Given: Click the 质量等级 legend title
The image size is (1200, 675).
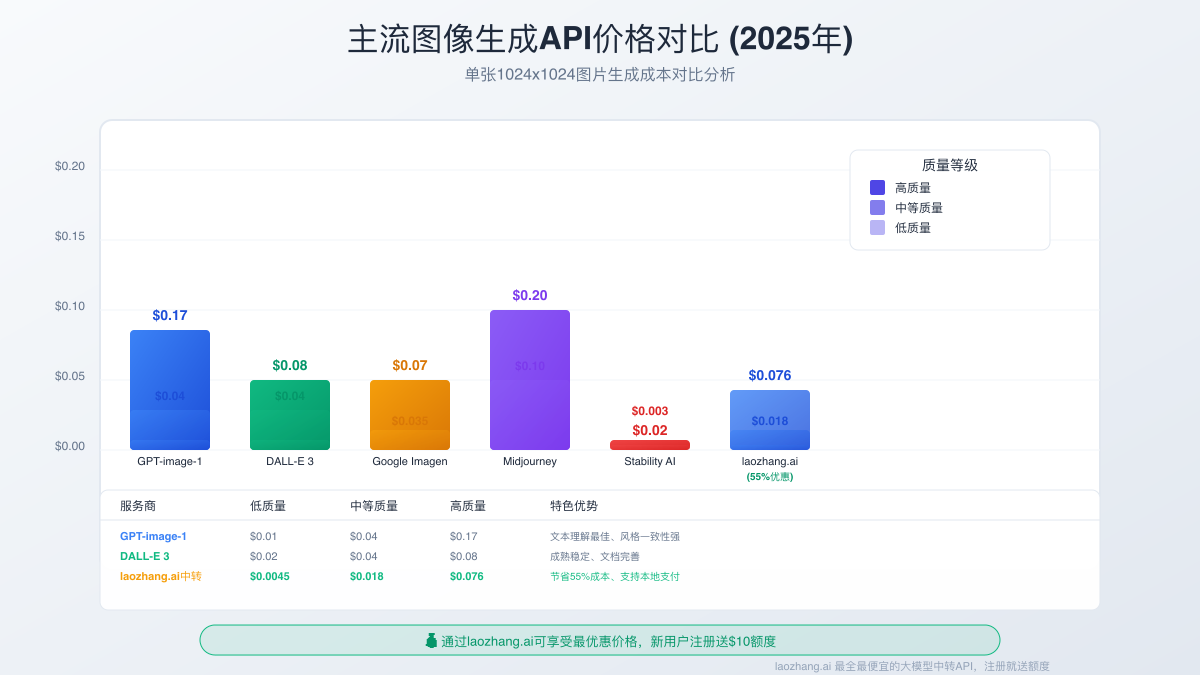Looking at the screenshot, I should (949, 165).
